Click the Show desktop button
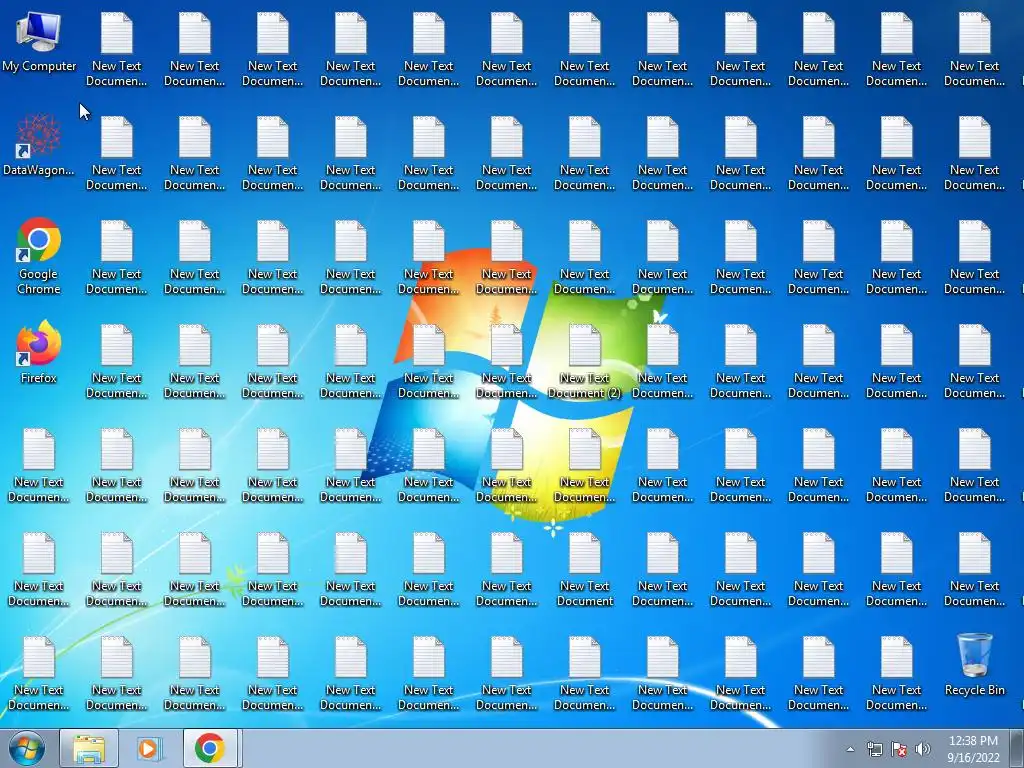 click(x=1017, y=748)
